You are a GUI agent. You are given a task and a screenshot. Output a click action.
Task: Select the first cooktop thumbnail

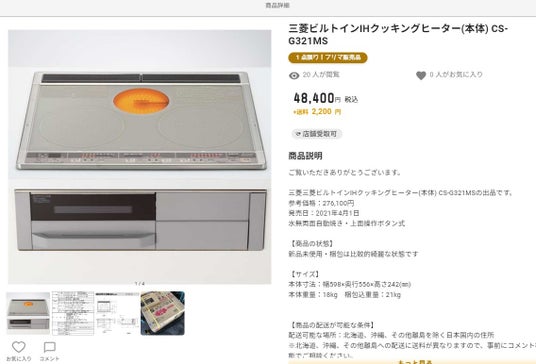[28, 313]
